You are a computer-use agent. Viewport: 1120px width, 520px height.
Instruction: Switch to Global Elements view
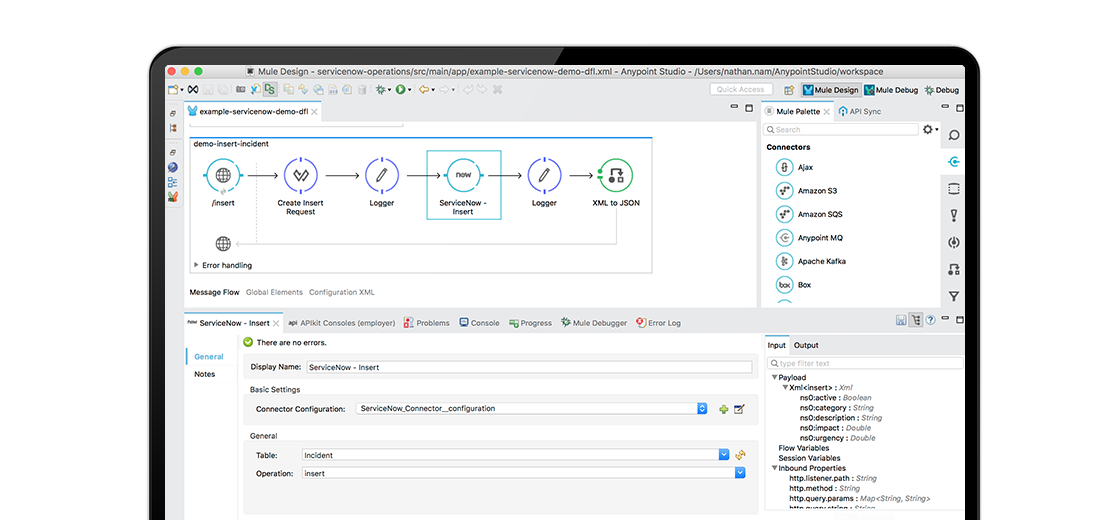tap(274, 292)
